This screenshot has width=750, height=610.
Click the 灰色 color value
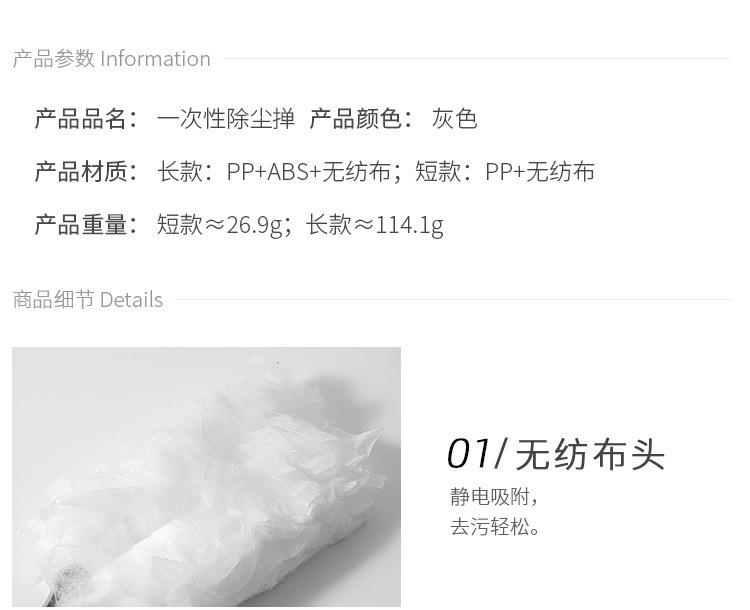[454, 119]
